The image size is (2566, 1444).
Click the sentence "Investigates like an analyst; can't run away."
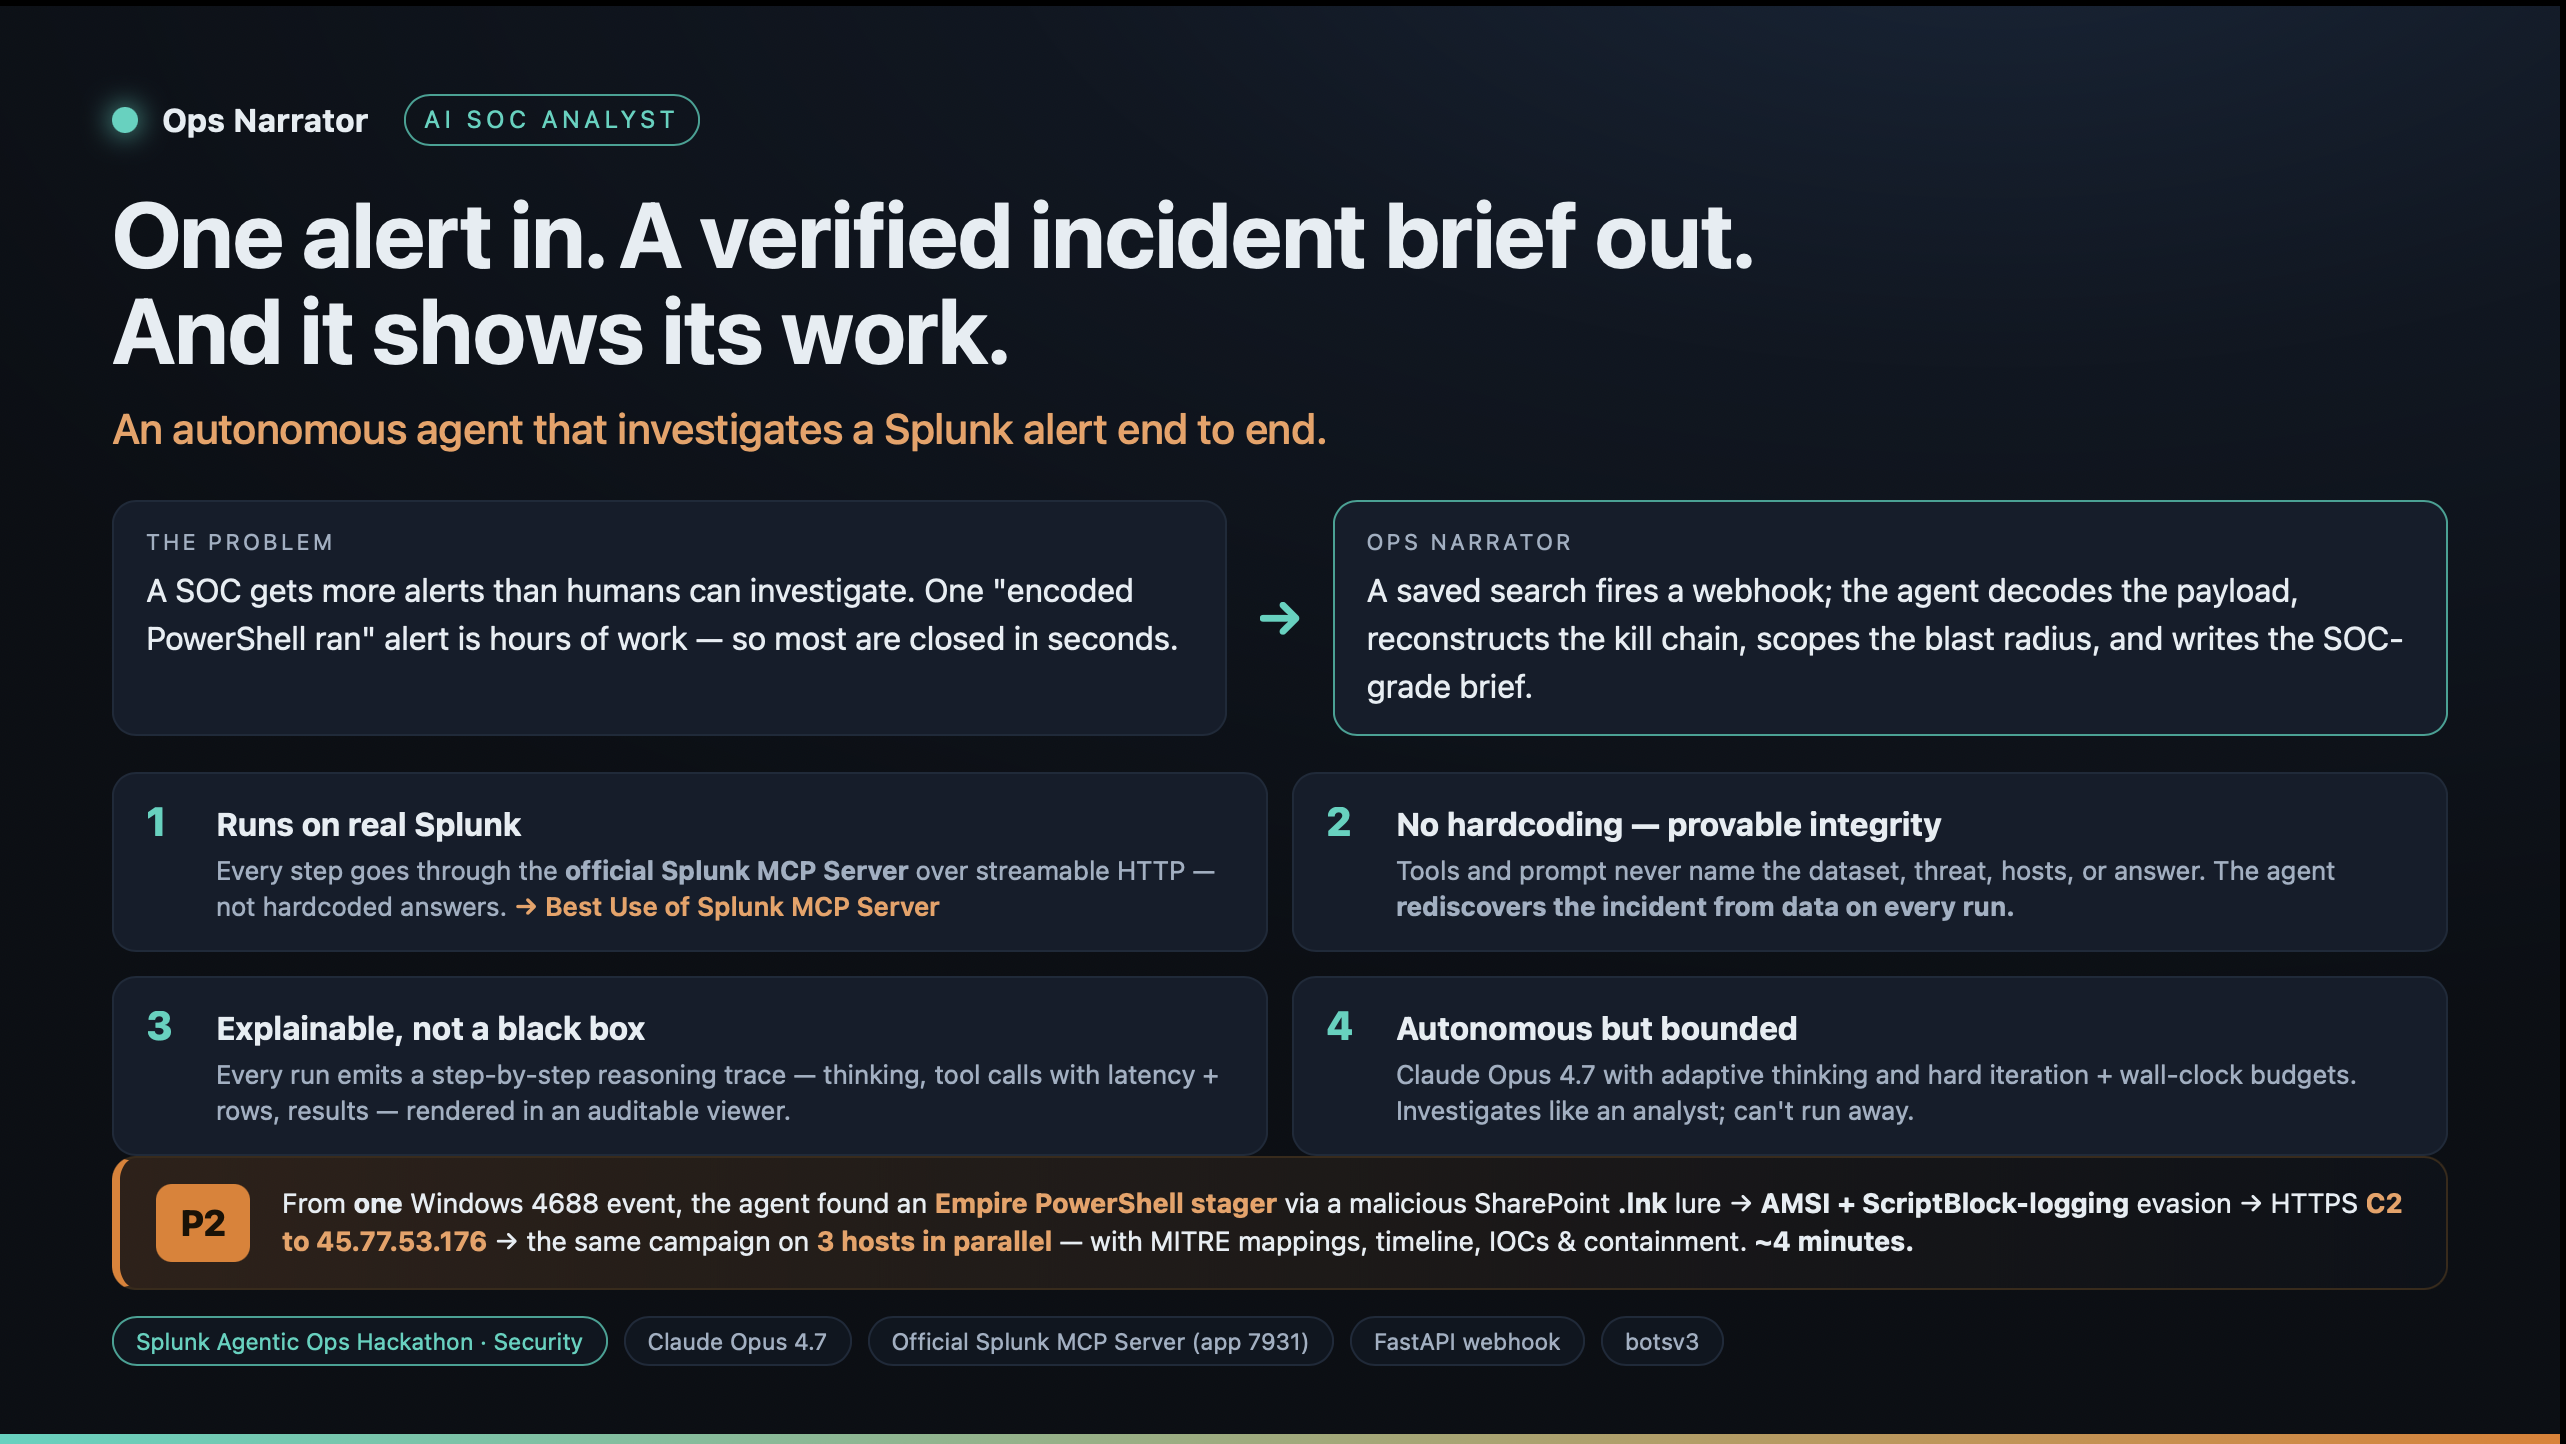[x=1655, y=1111]
